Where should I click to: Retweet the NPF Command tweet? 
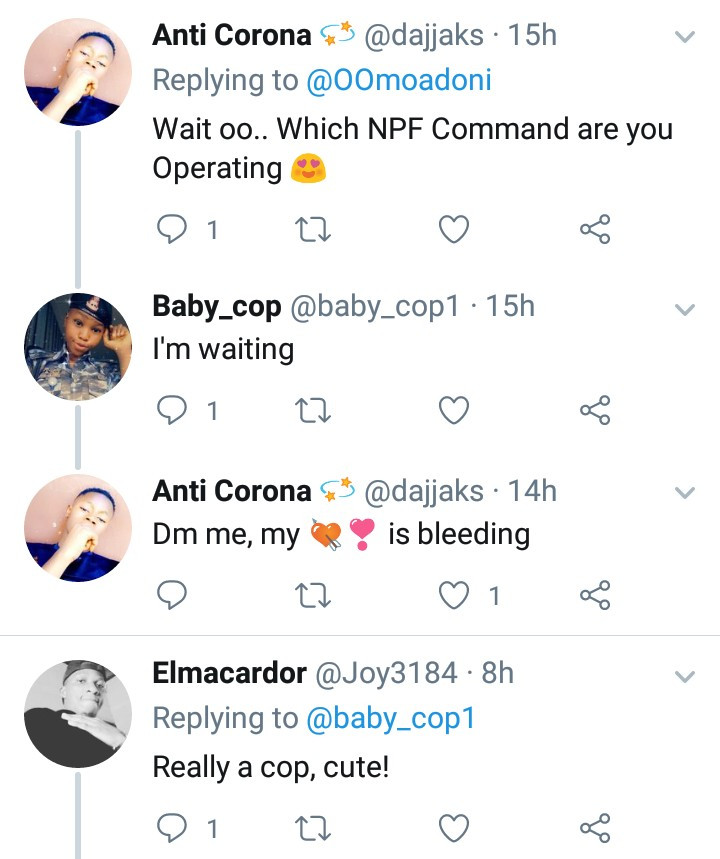(x=314, y=231)
